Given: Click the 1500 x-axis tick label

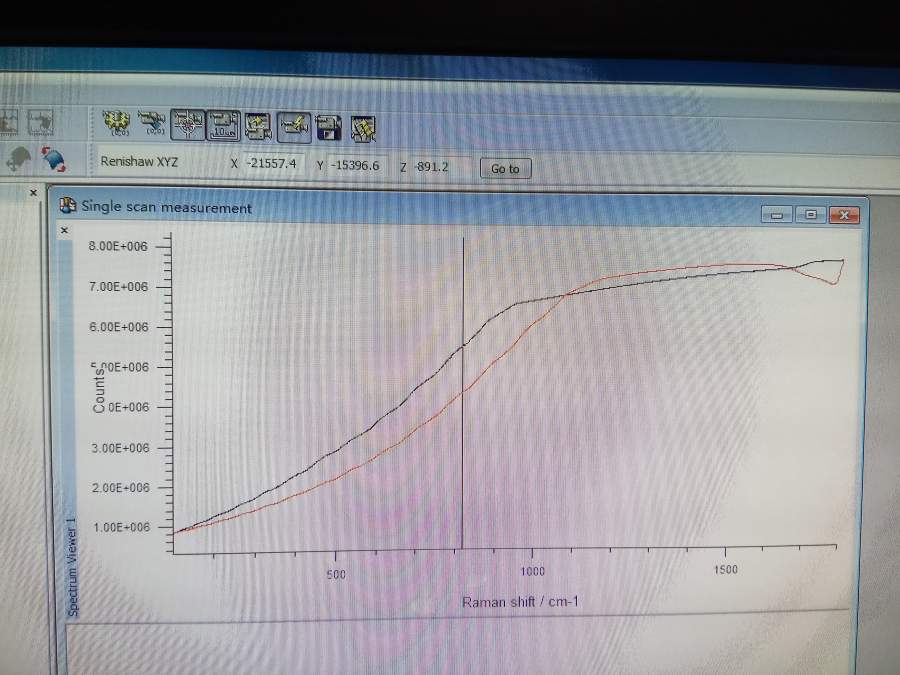Looking at the screenshot, I should 726,569.
